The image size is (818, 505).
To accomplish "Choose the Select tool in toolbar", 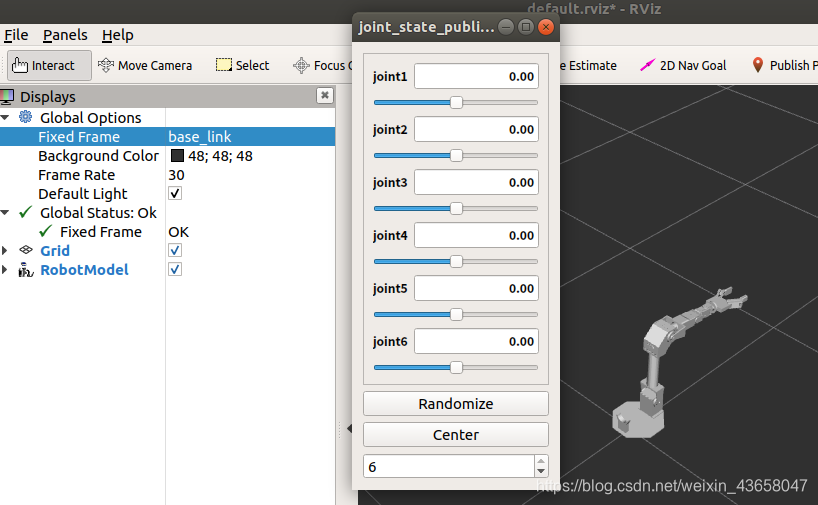I will [243, 65].
